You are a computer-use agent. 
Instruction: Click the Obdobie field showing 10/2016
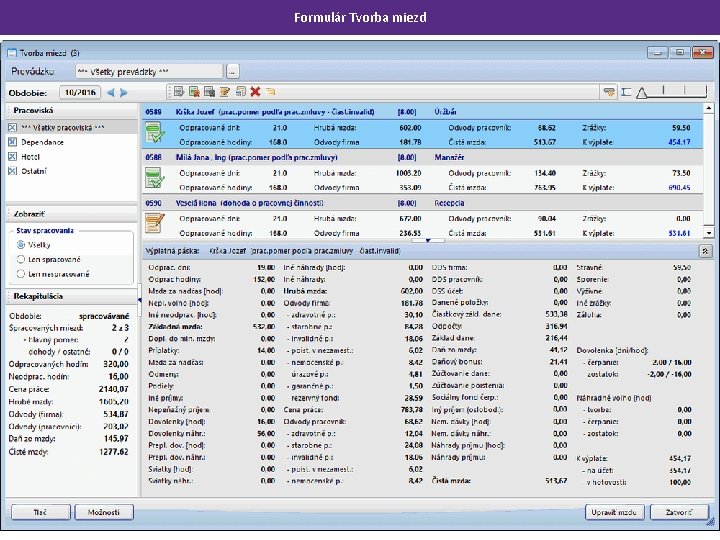pos(80,92)
